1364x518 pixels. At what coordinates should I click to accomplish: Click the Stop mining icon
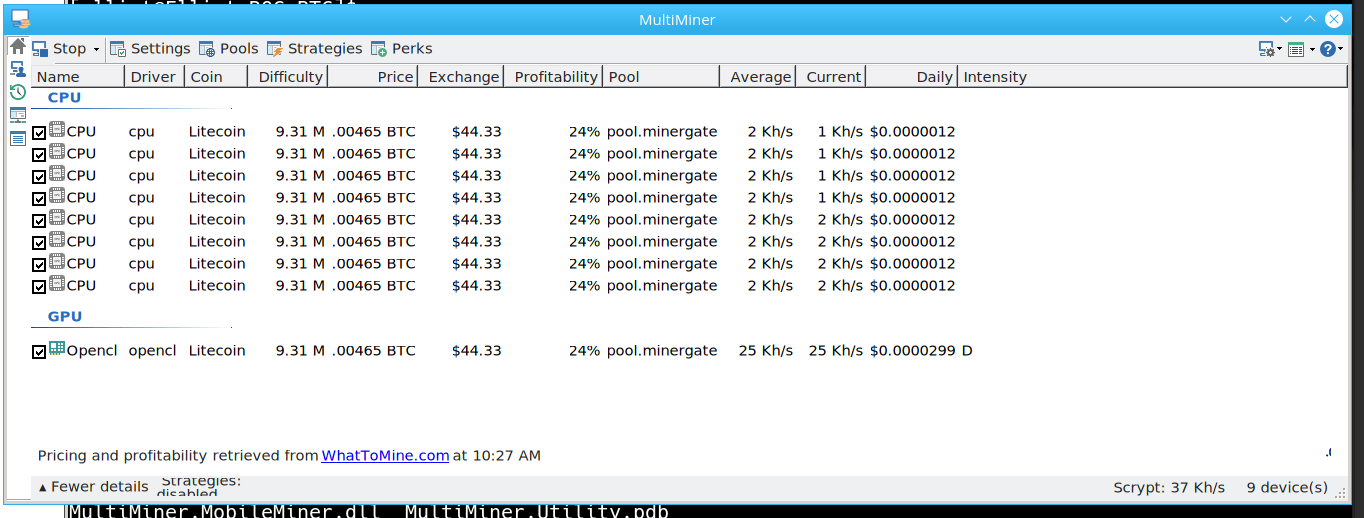point(40,49)
